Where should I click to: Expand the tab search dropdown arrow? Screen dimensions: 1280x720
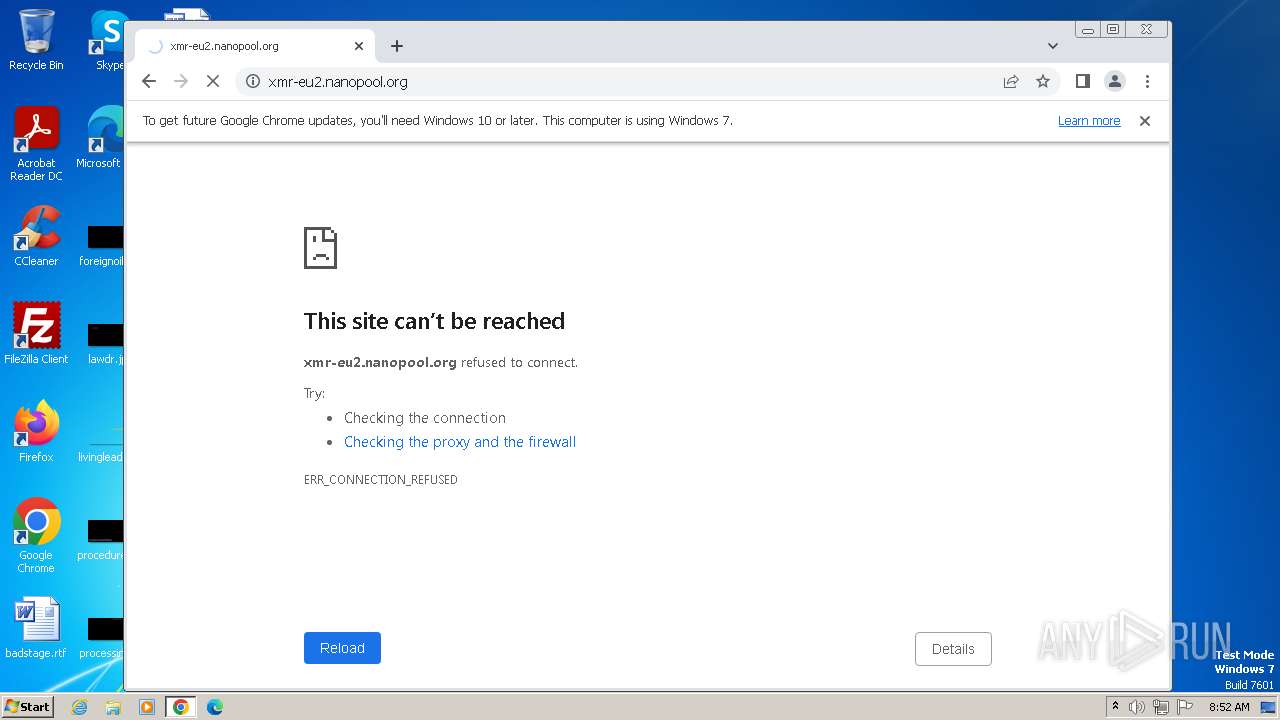coord(1053,46)
